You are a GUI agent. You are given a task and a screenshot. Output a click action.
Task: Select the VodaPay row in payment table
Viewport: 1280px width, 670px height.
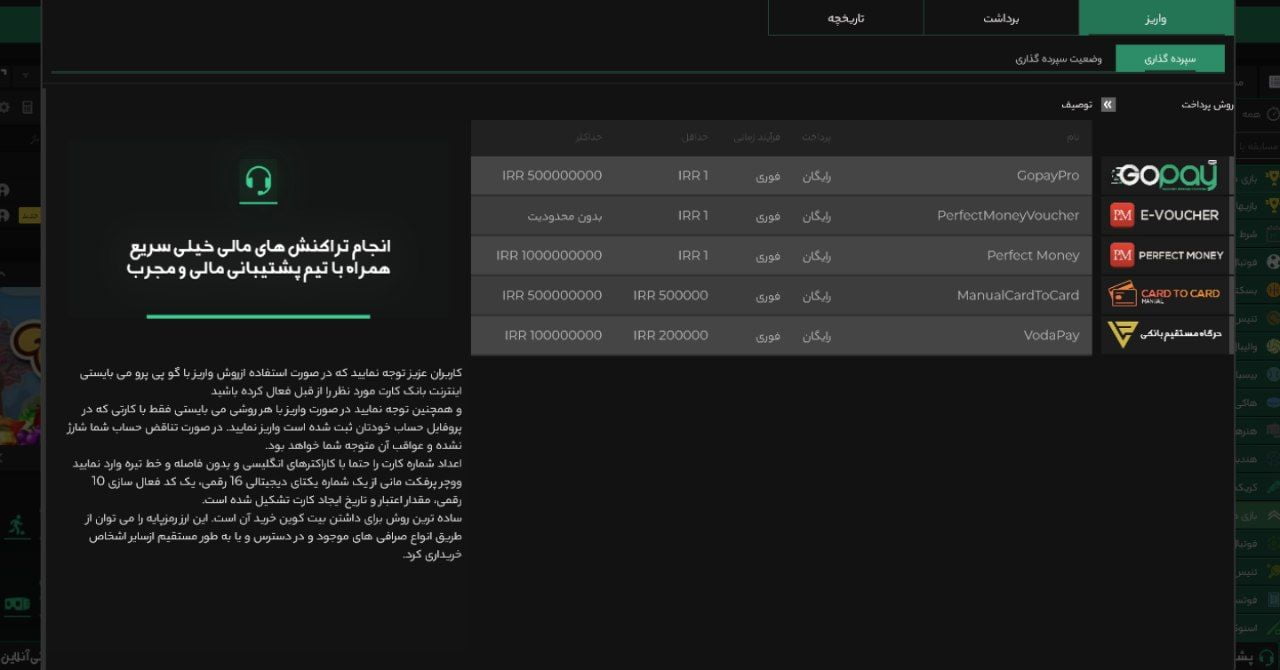780,335
